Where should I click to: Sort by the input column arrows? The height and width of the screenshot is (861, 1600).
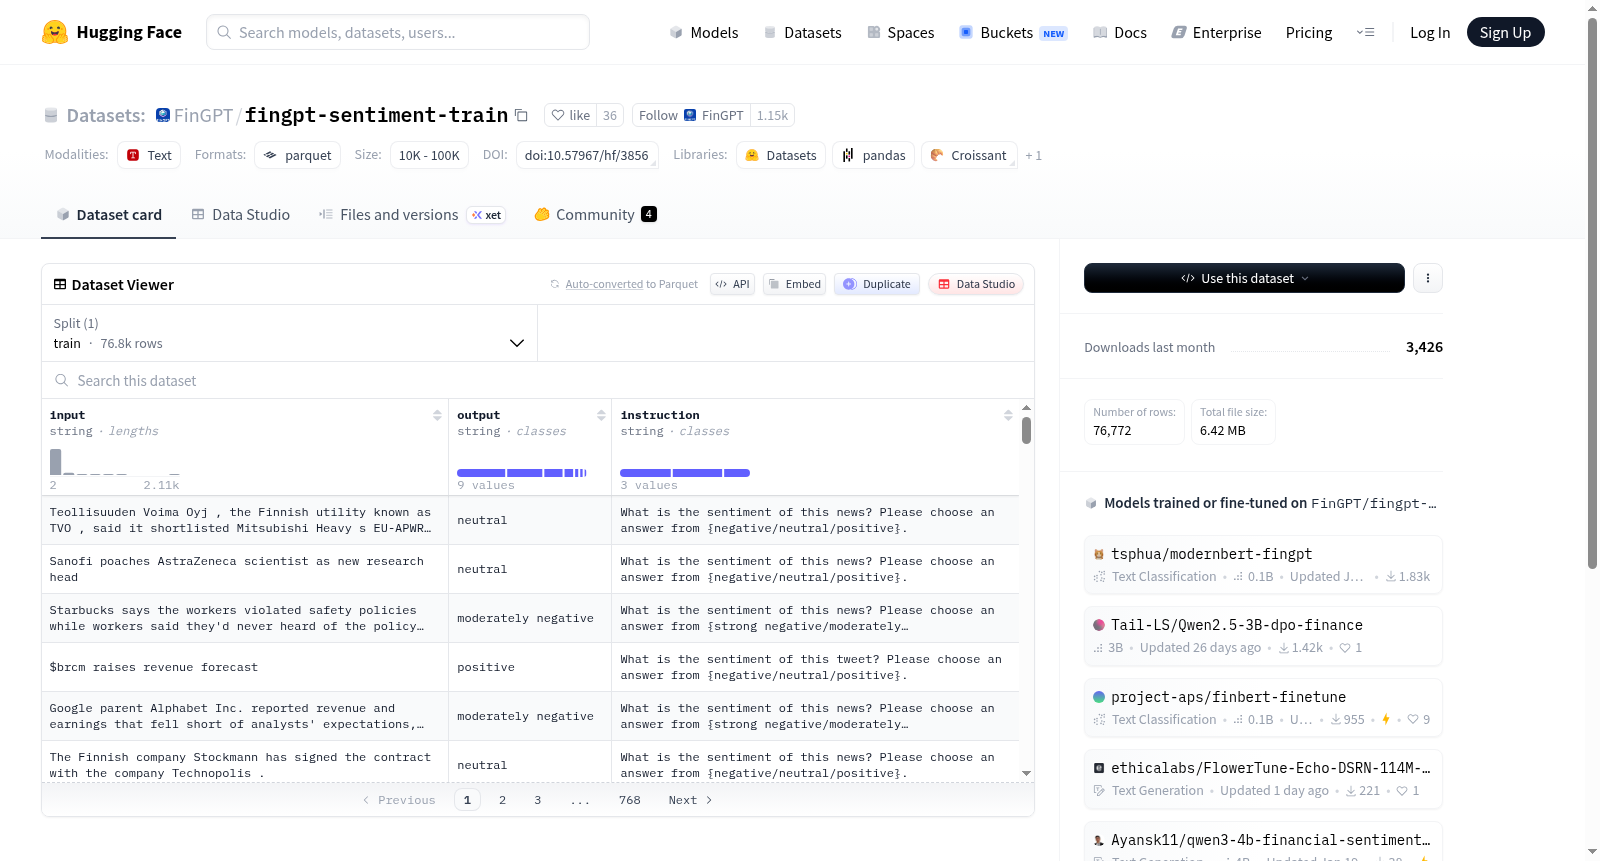coord(437,415)
